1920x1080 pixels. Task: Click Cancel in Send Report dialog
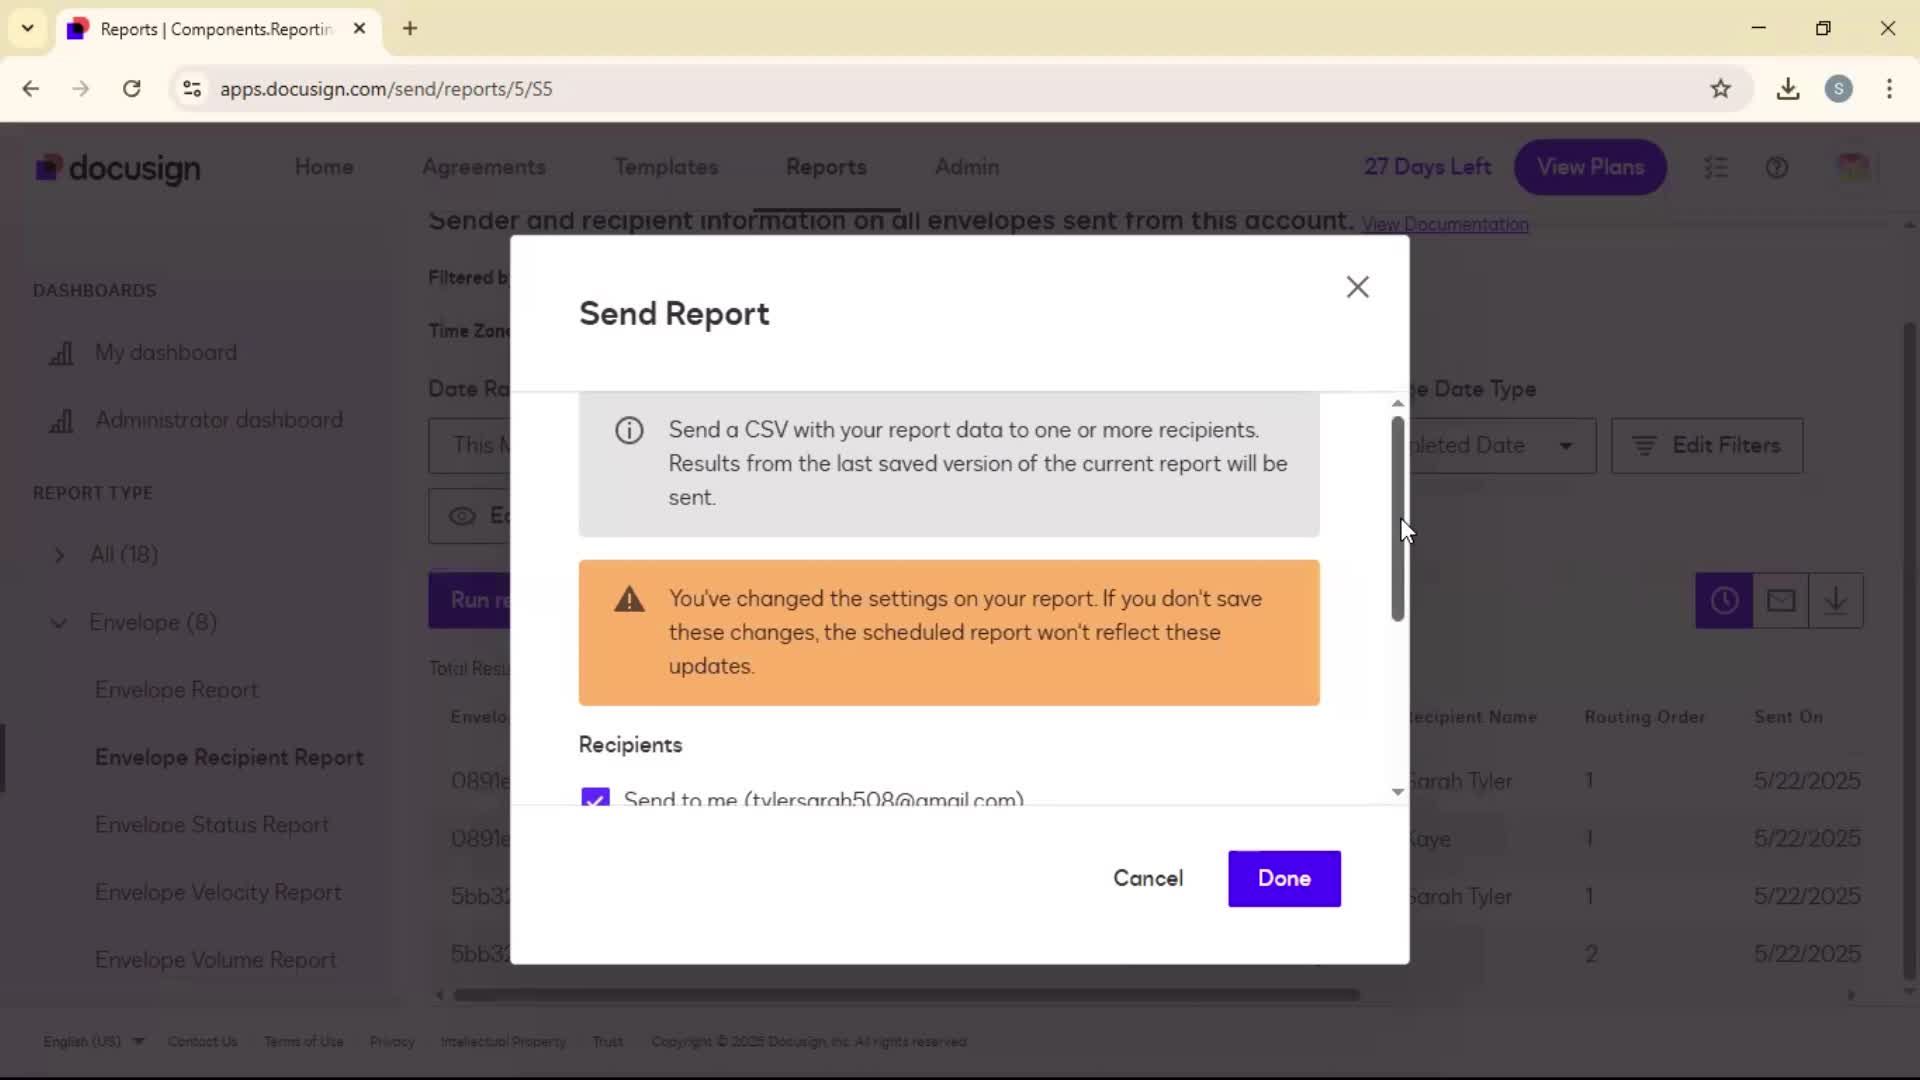[x=1148, y=878]
